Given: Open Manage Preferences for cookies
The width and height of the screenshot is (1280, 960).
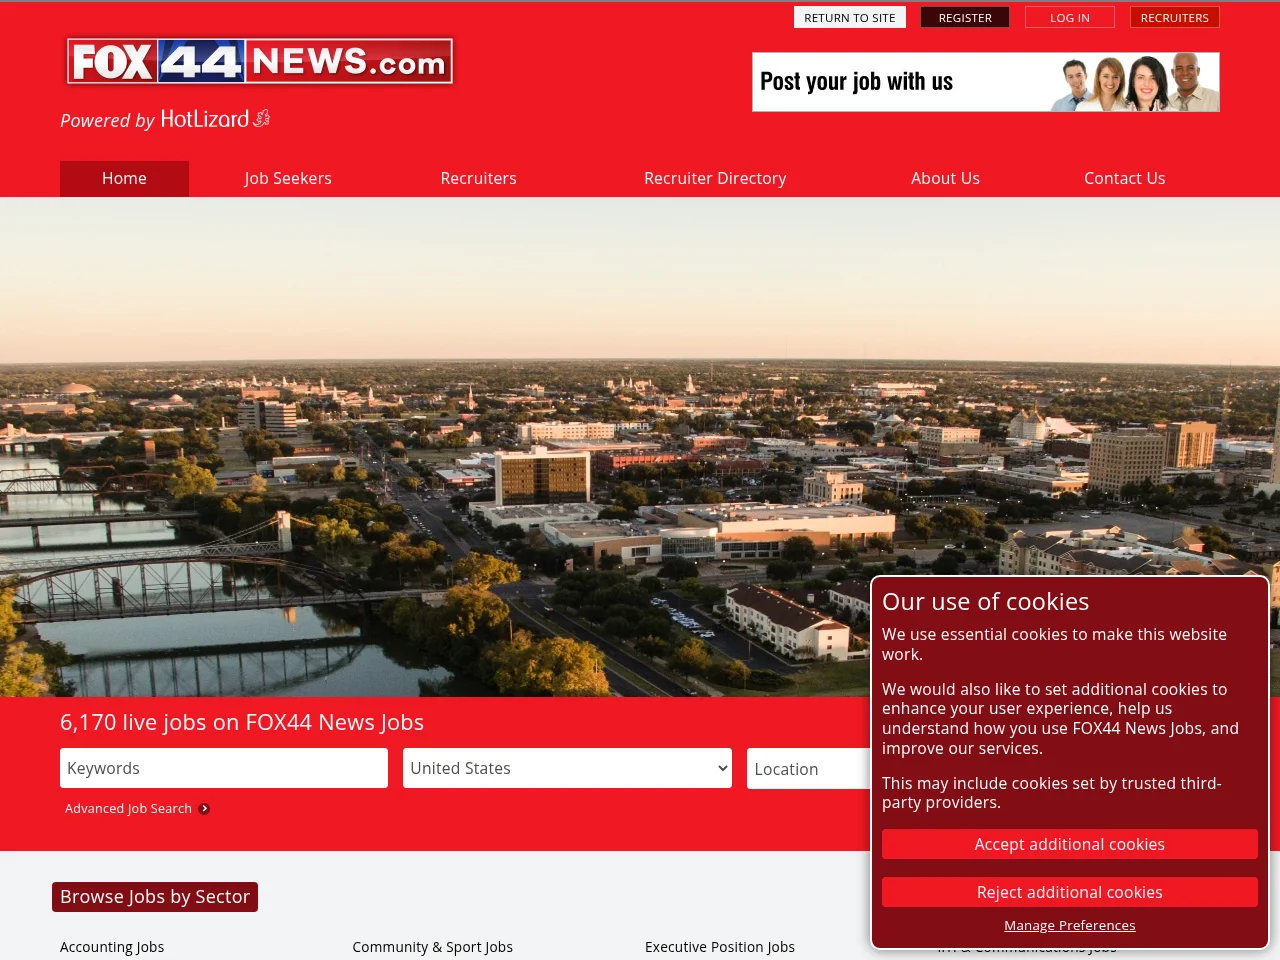Looking at the screenshot, I should click(x=1070, y=925).
